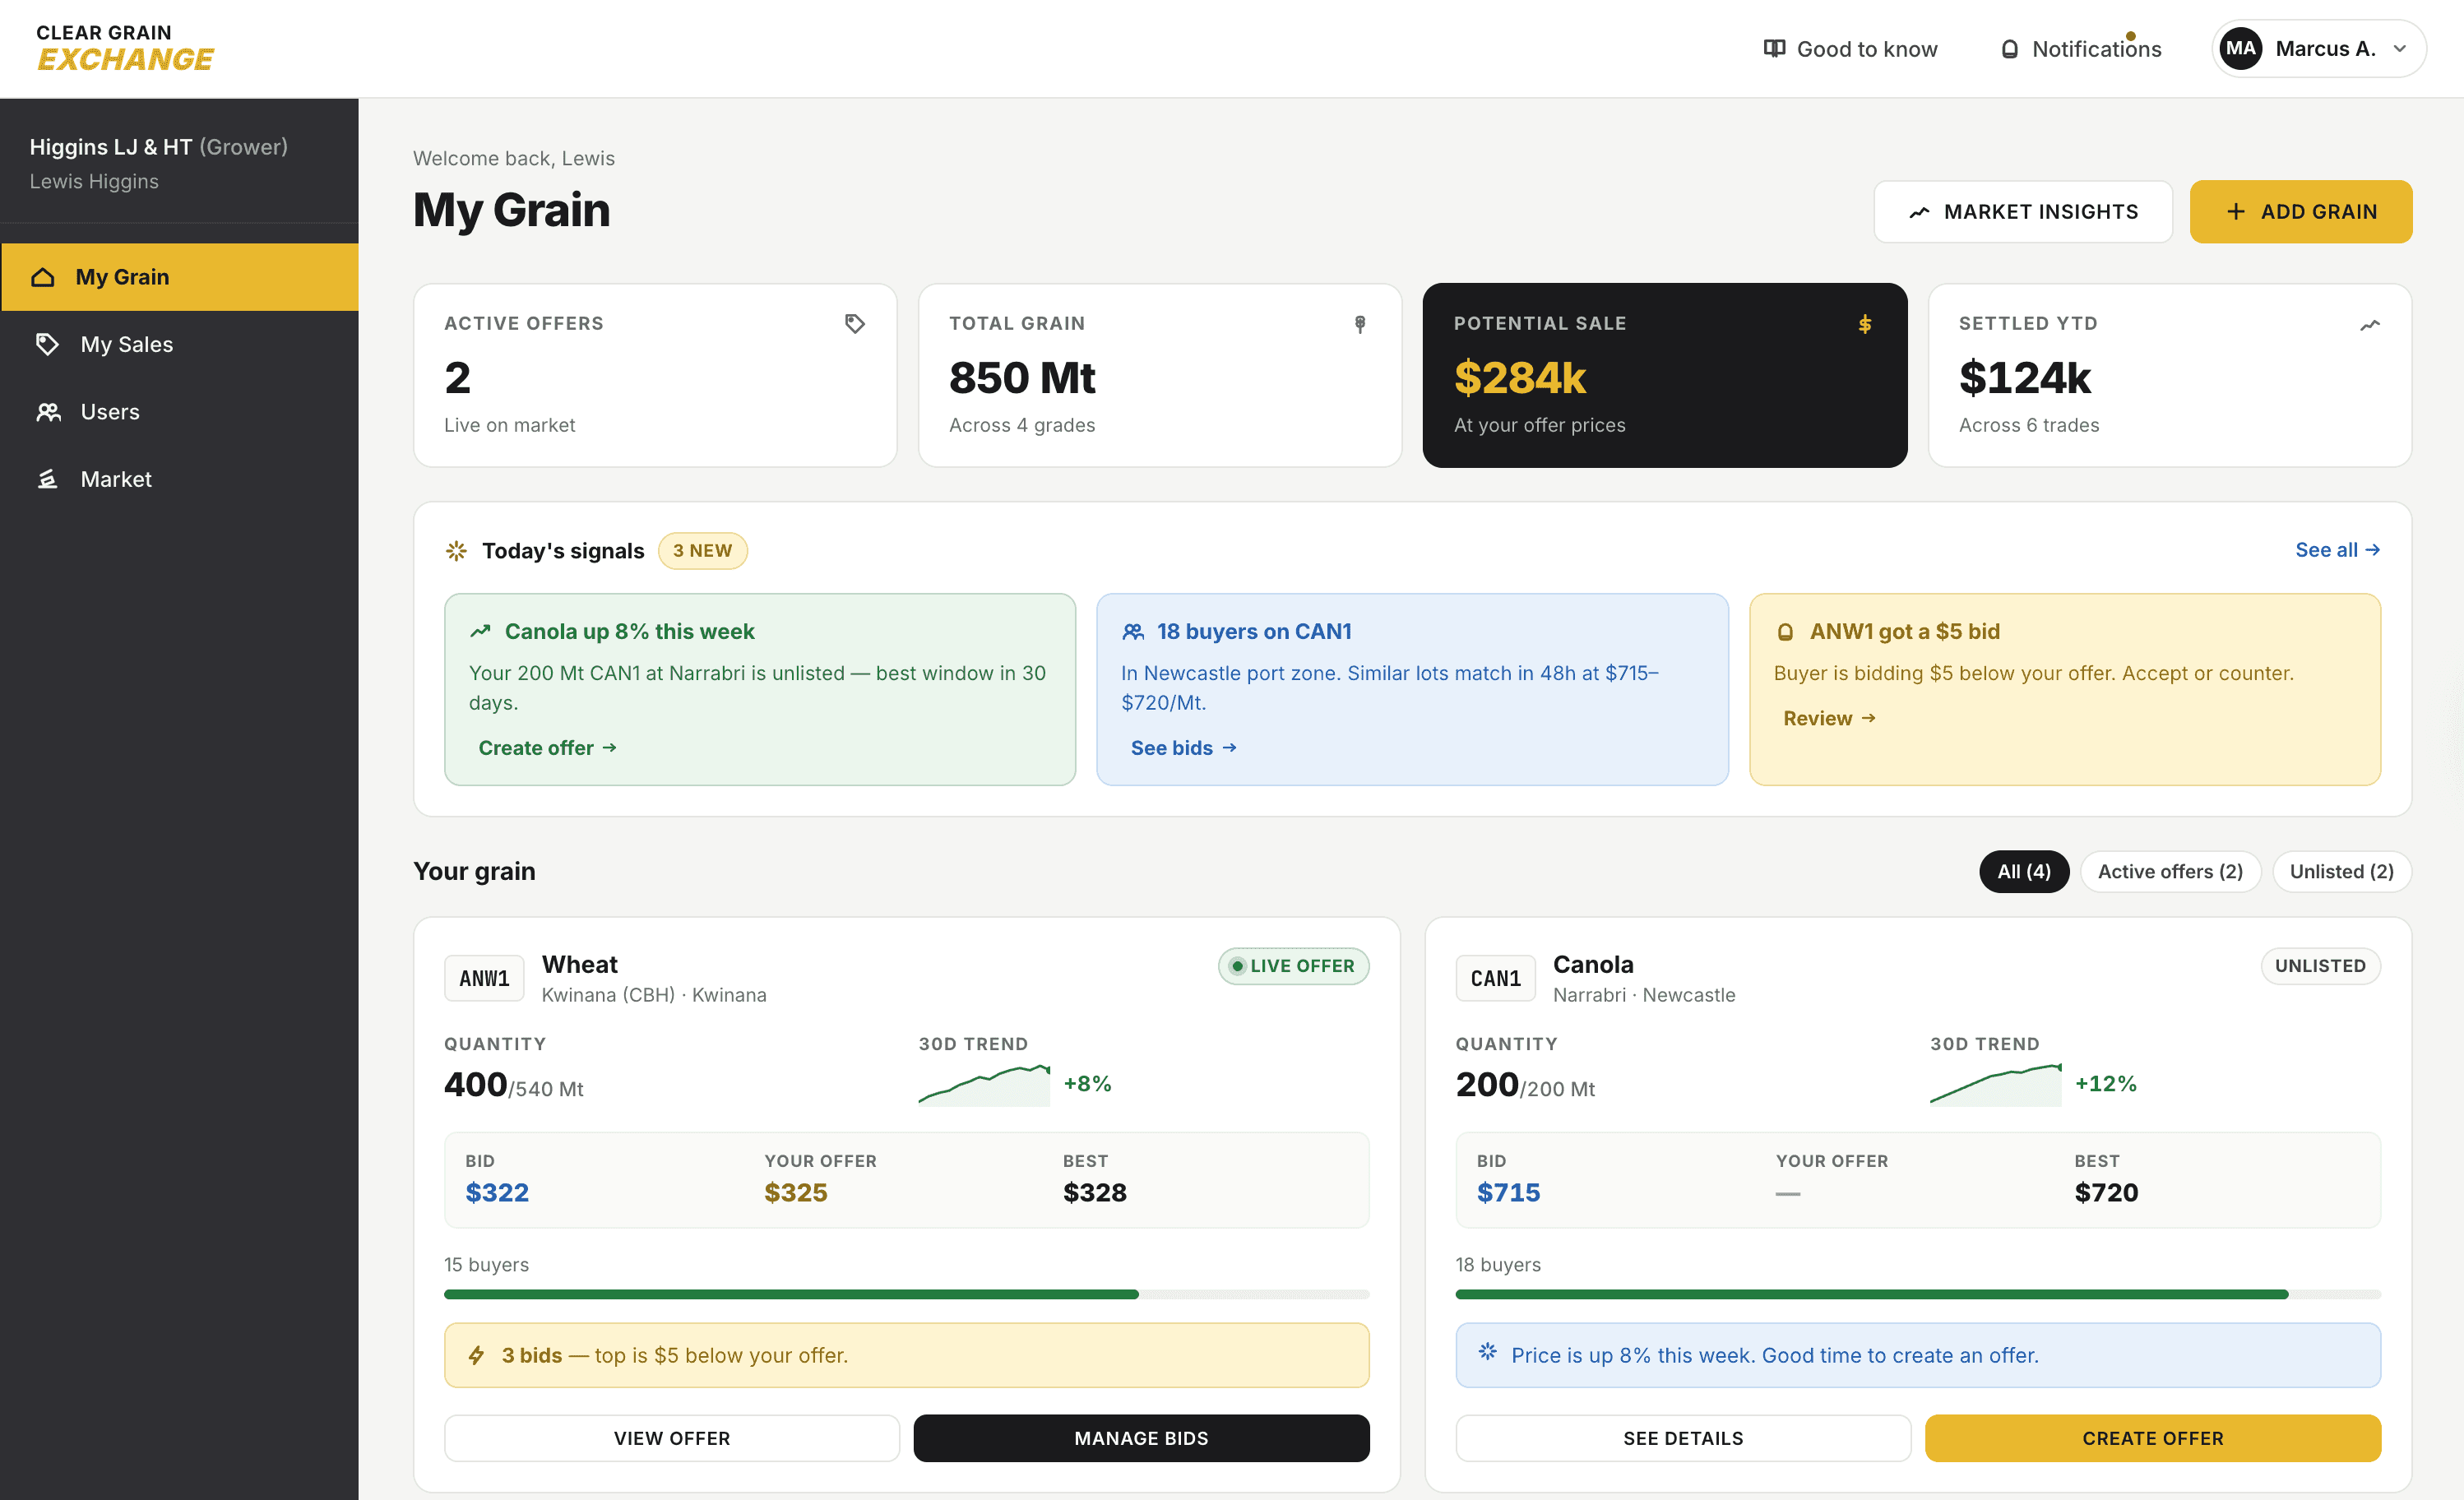Image resolution: width=2464 pixels, height=1500 pixels.
Task: Click the ADD GRAIN button
Action: (2300, 211)
